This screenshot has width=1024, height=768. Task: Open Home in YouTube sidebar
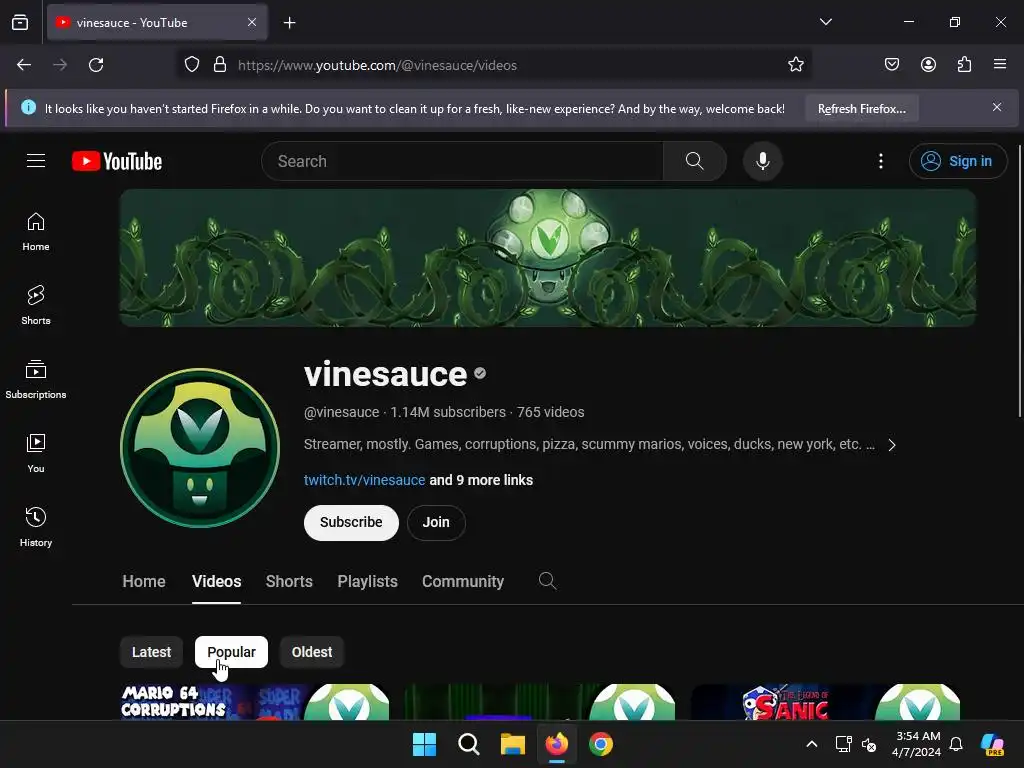tap(36, 232)
